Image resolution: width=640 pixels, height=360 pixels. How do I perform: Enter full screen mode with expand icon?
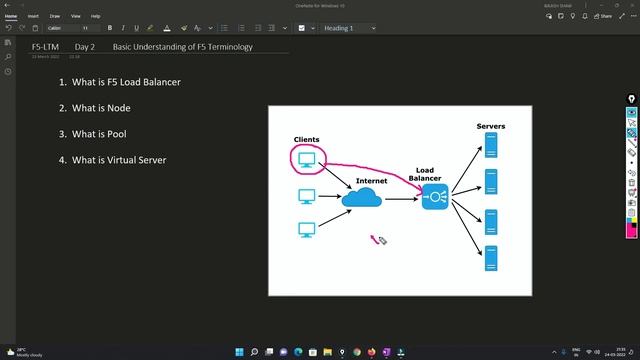click(x=622, y=16)
